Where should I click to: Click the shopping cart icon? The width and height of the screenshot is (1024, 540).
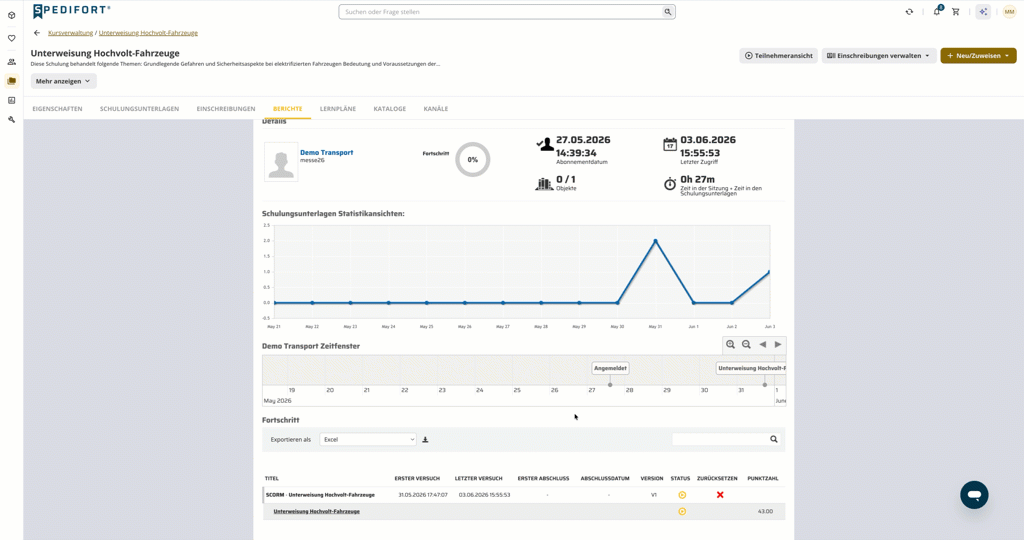[955, 12]
